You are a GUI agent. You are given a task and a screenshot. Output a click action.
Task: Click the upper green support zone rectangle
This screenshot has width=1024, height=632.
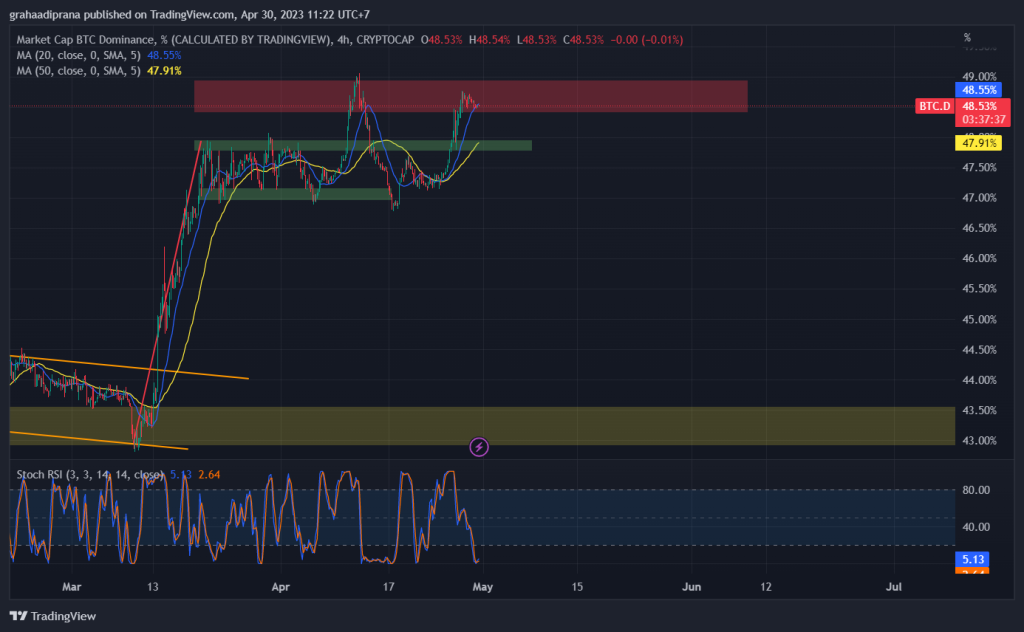tap(362, 146)
